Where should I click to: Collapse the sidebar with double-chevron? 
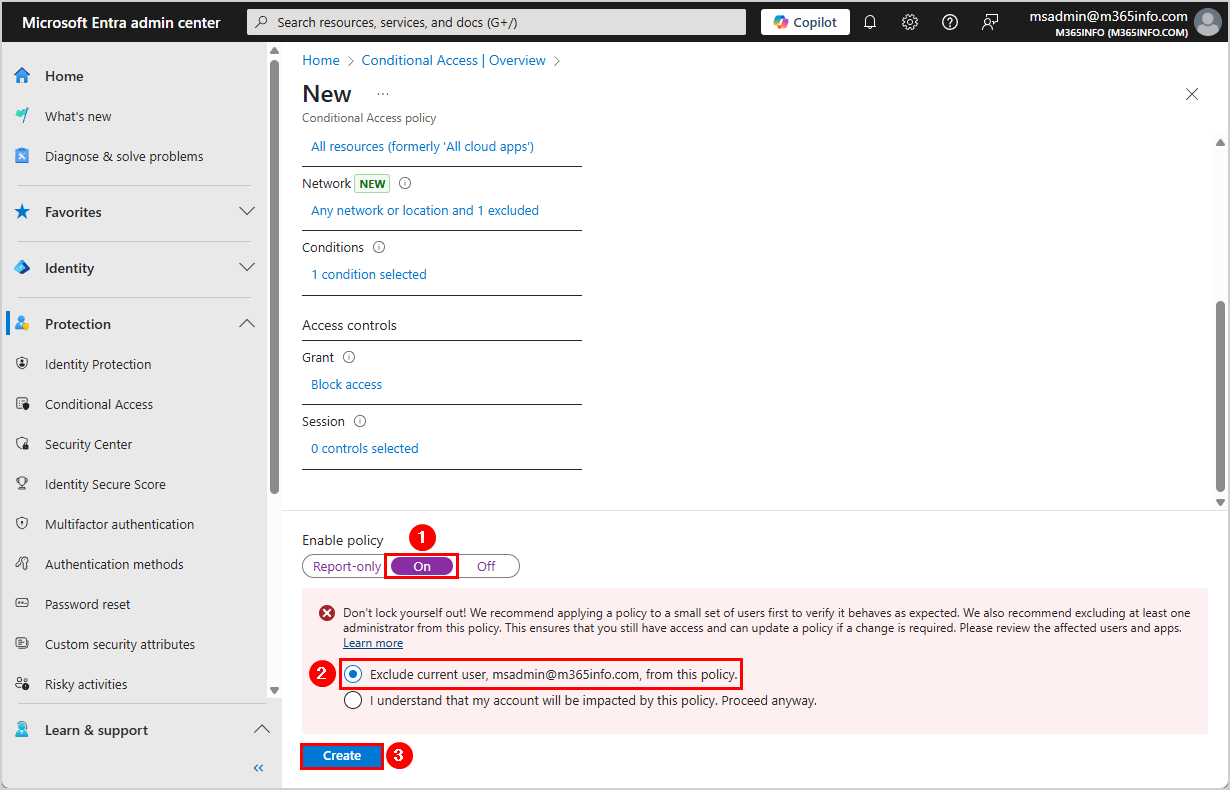(x=258, y=768)
